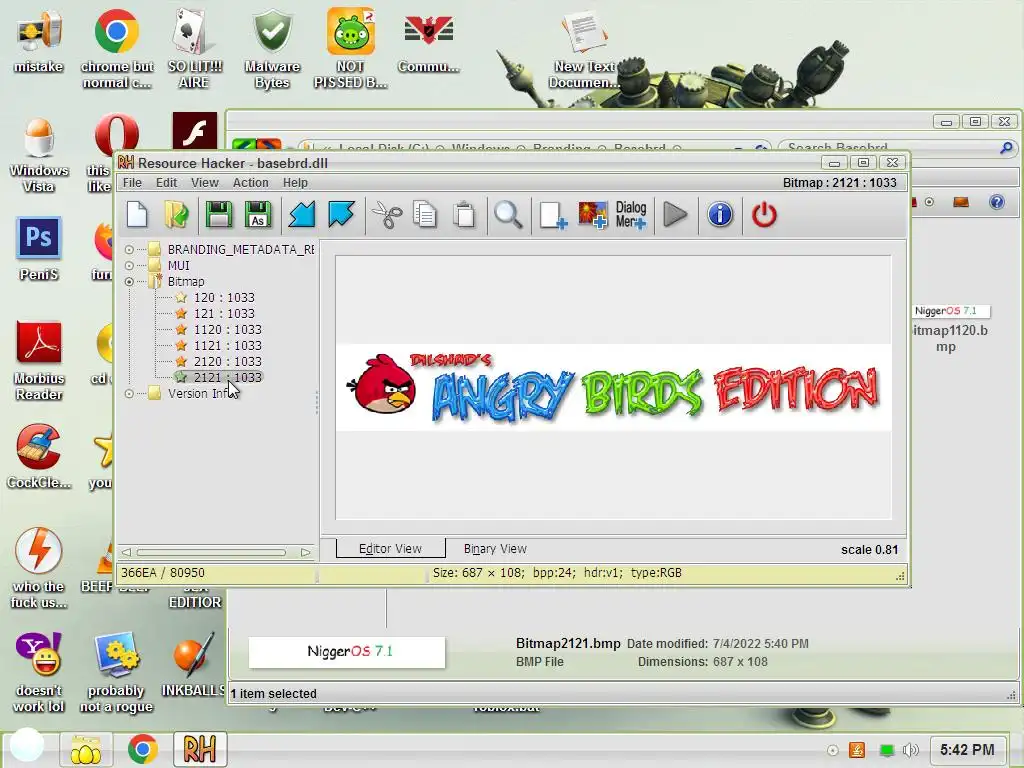Image resolution: width=1024 pixels, height=768 pixels.
Task: Open the 'probably not a rogue' desktop icon
Action: pos(116,673)
